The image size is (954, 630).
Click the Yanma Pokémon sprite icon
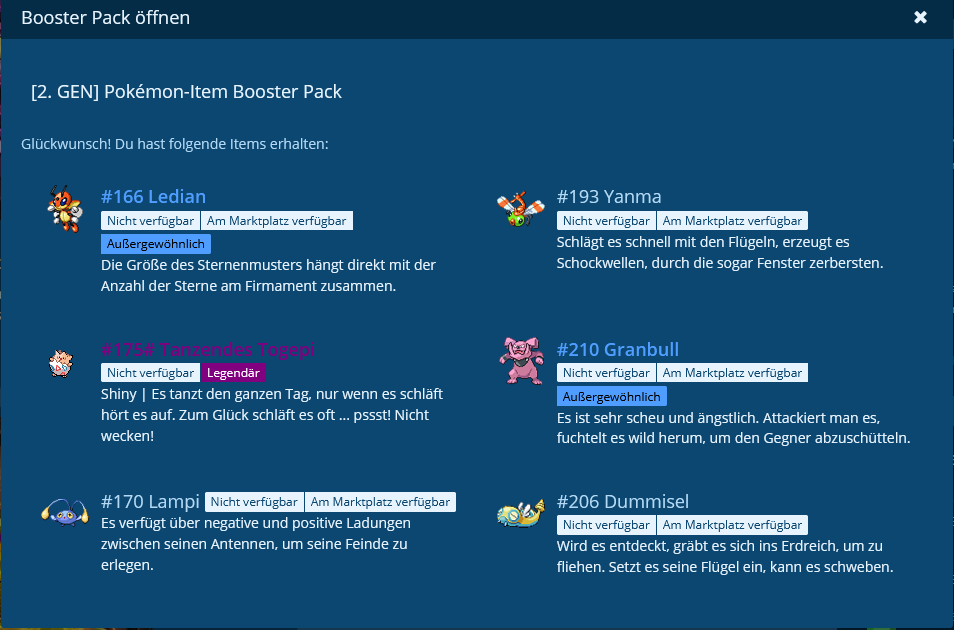click(x=520, y=210)
